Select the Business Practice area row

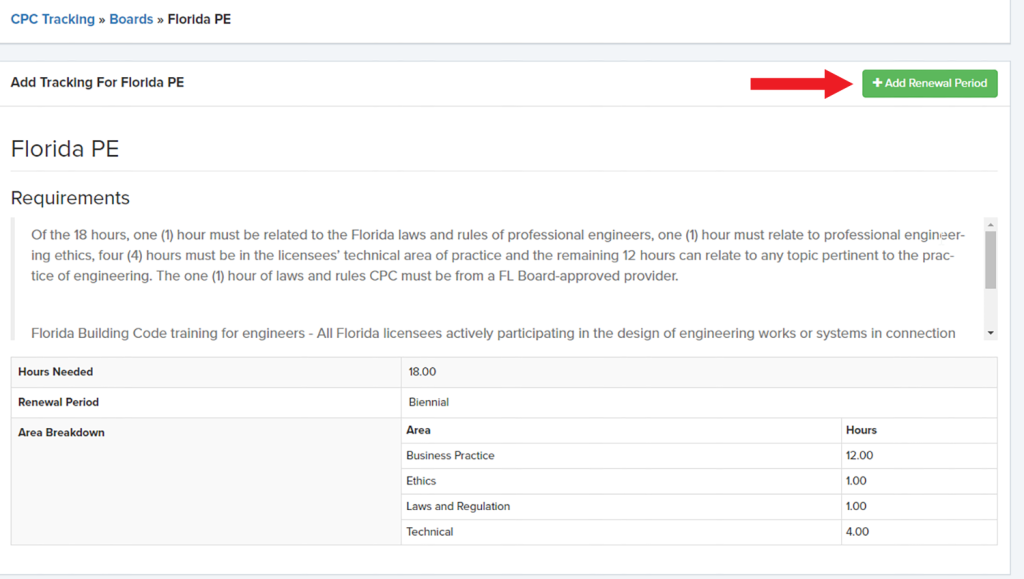tap(450, 455)
